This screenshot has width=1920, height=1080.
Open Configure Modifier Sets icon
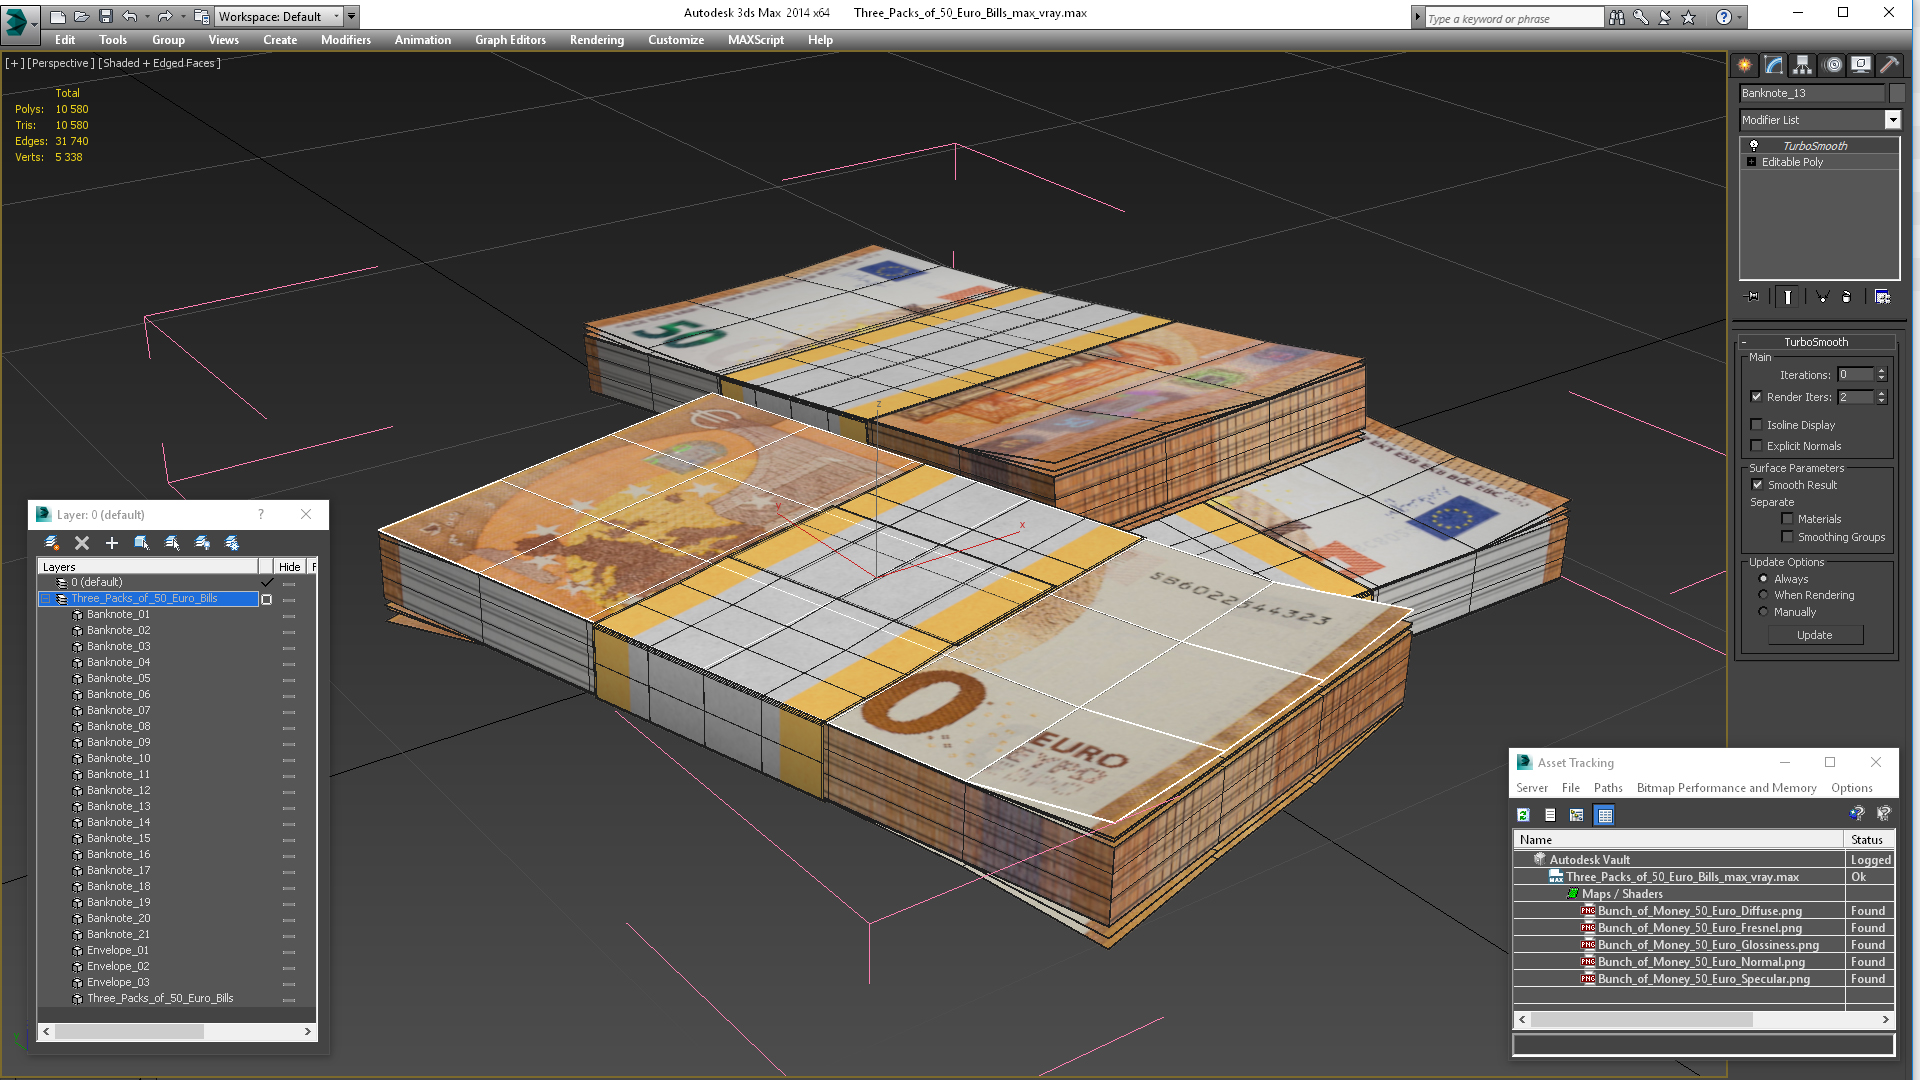[x=1882, y=297]
